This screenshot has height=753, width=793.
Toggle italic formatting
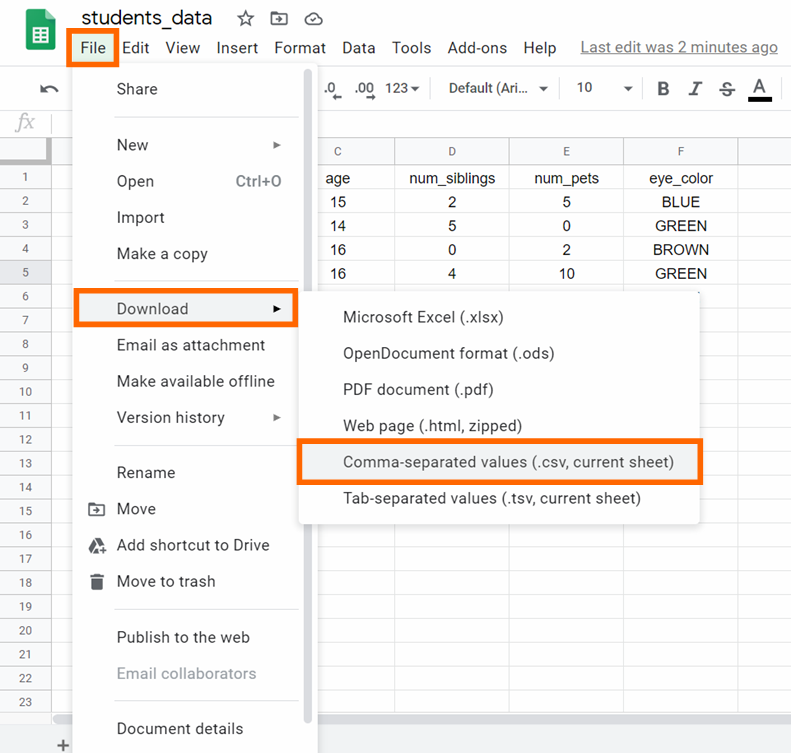point(695,88)
